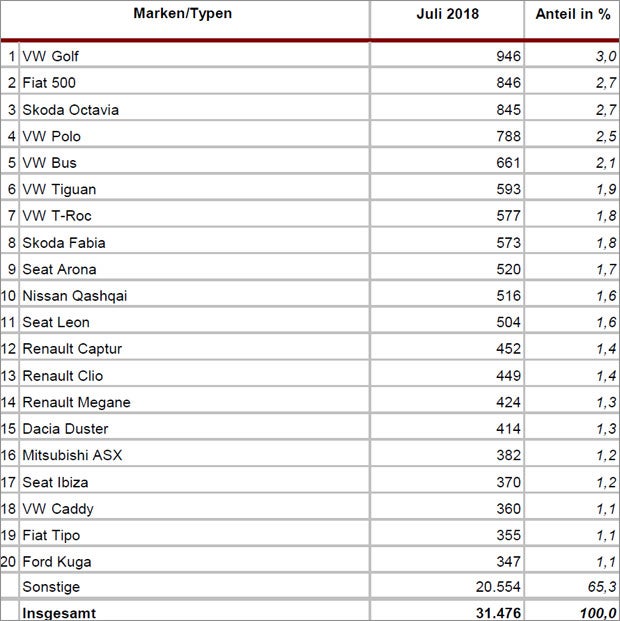620x621 pixels.
Task: Click the VW Bus model name
Action: coord(49,163)
